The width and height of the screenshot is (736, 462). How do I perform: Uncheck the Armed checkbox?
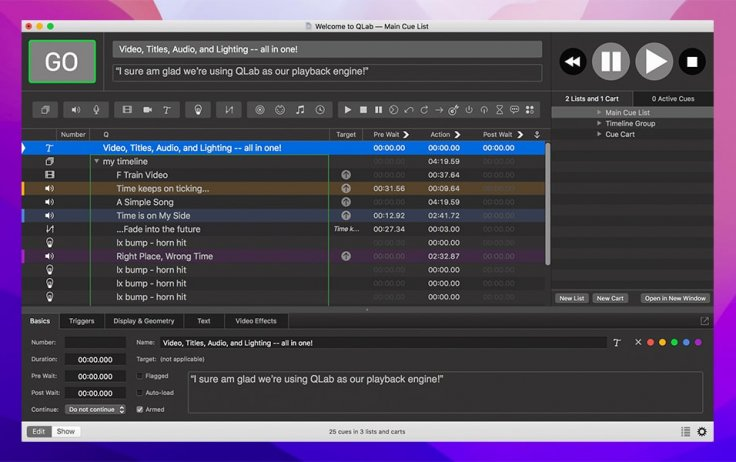coord(140,409)
